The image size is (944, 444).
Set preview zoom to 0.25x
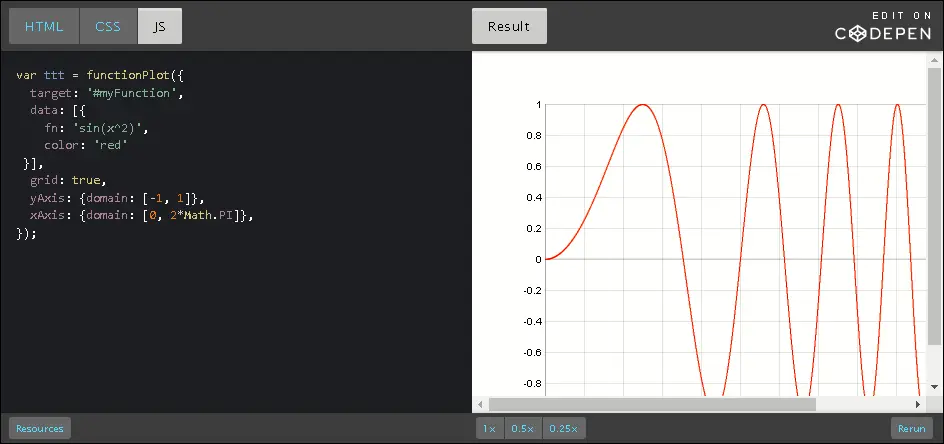(564, 428)
